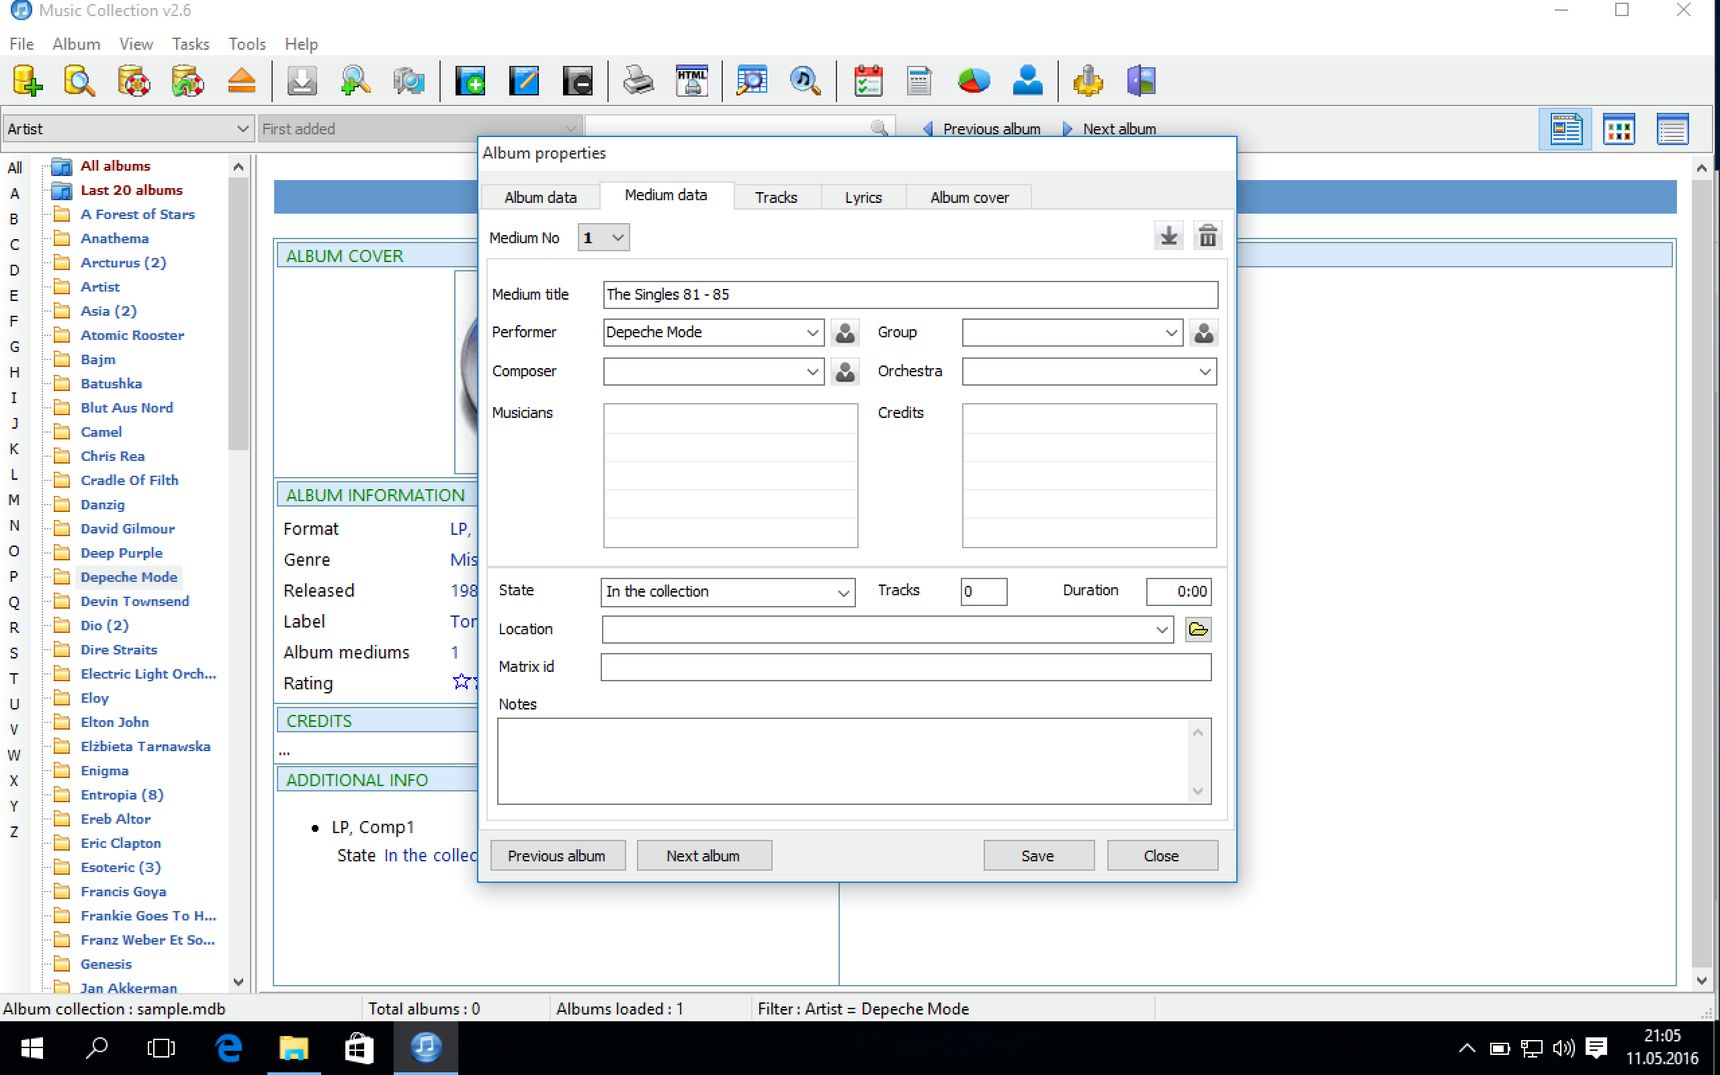1720x1075 pixels.
Task: Click the HTML export icon
Action: click(692, 81)
